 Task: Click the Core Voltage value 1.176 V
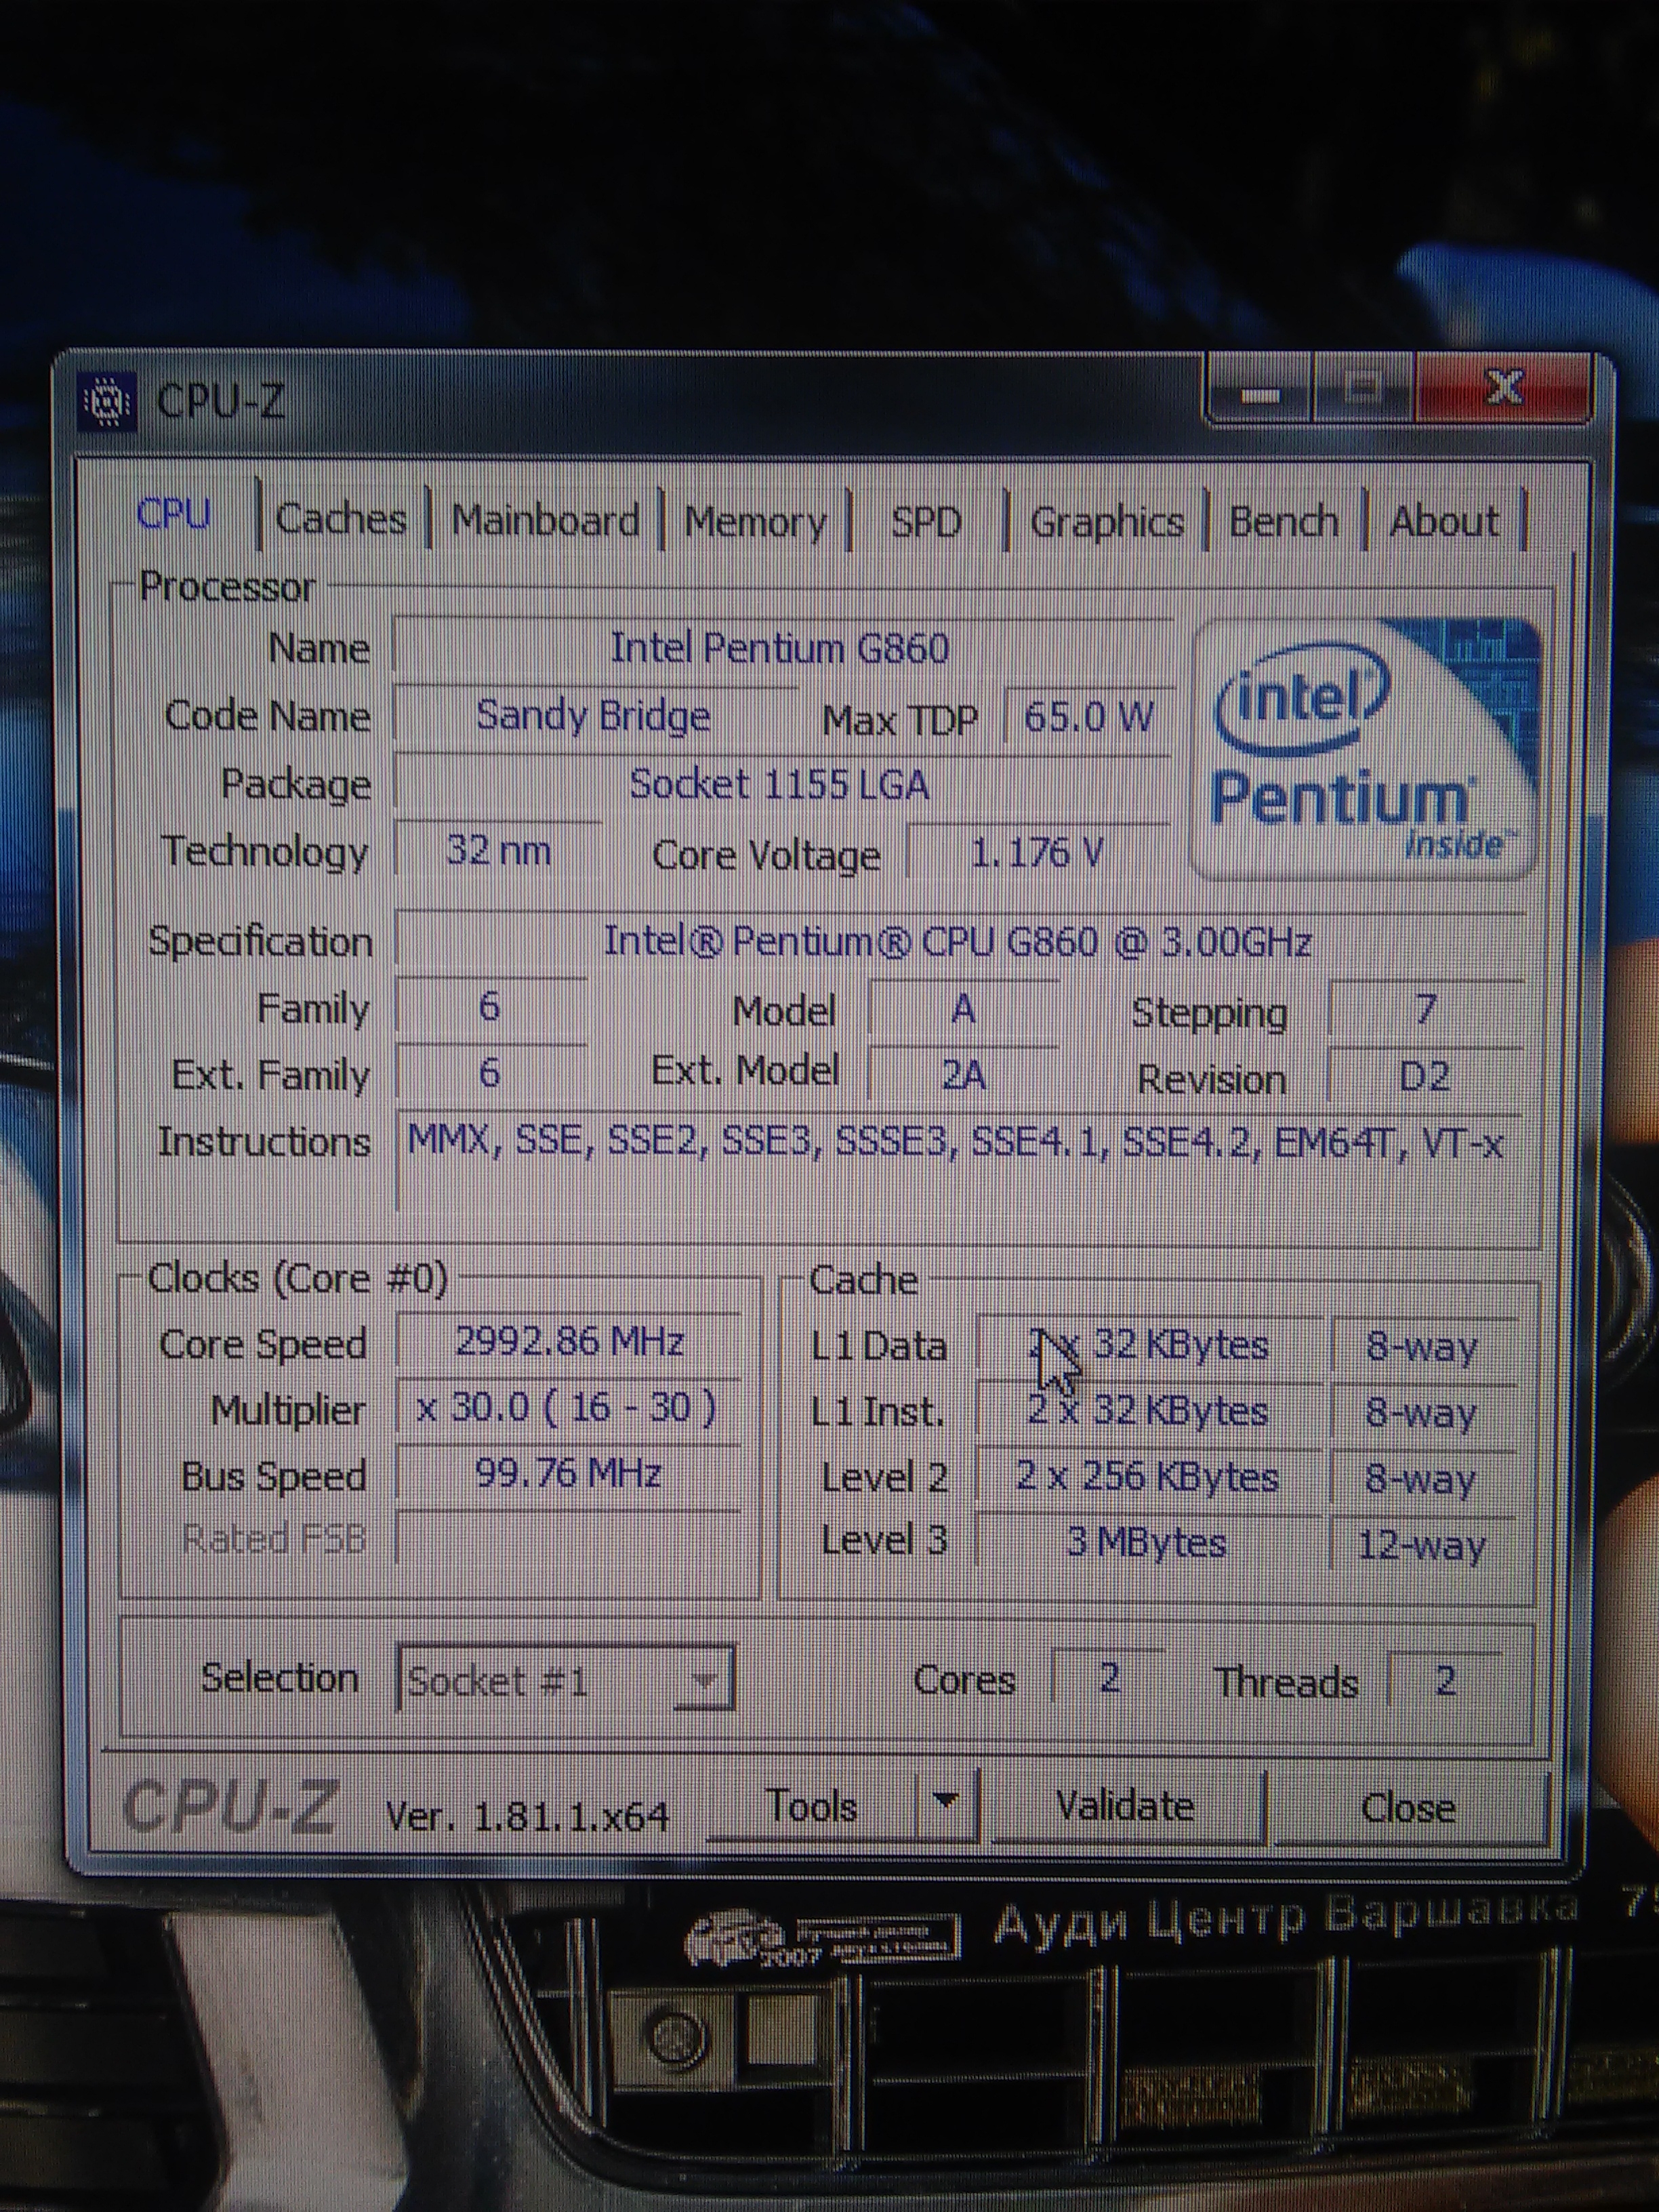[1037, 852]
